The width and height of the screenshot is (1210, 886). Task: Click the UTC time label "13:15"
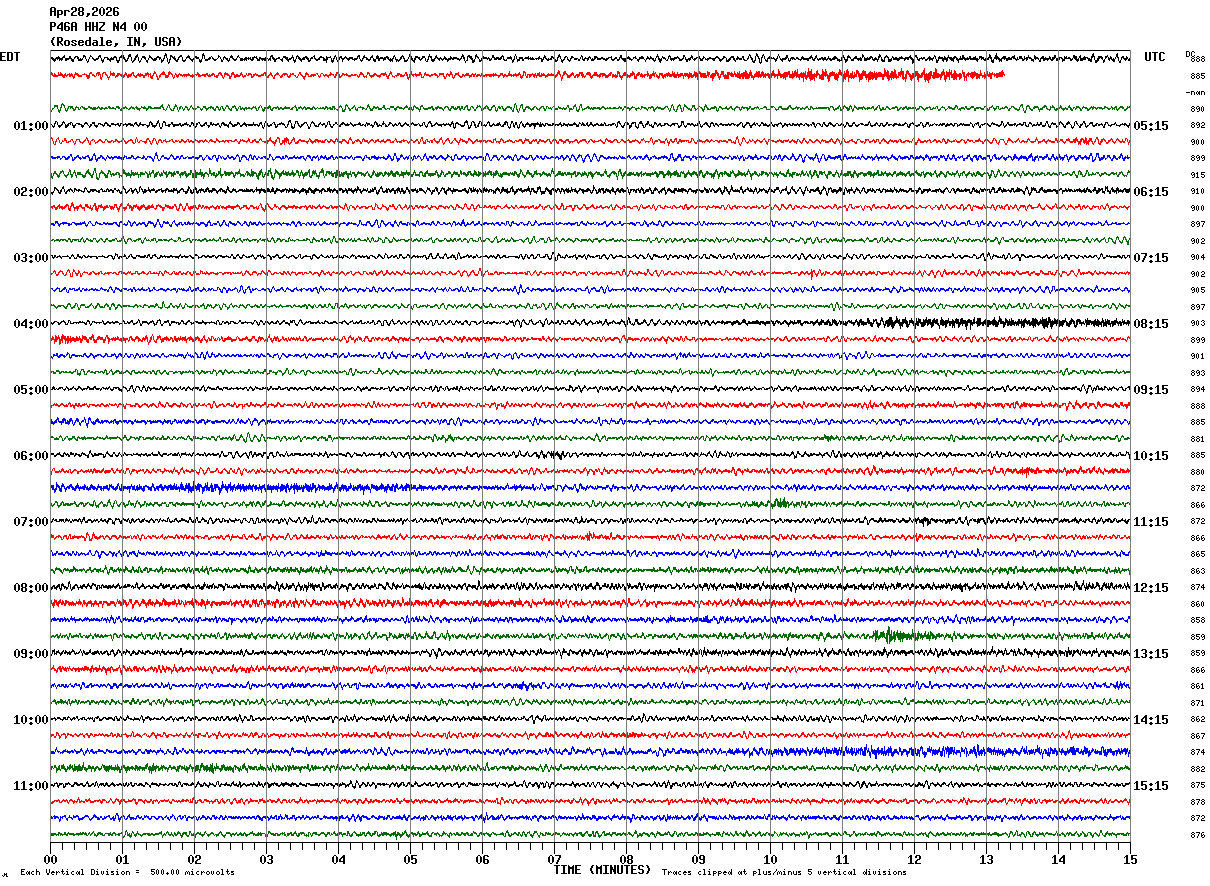point(1151,654)
